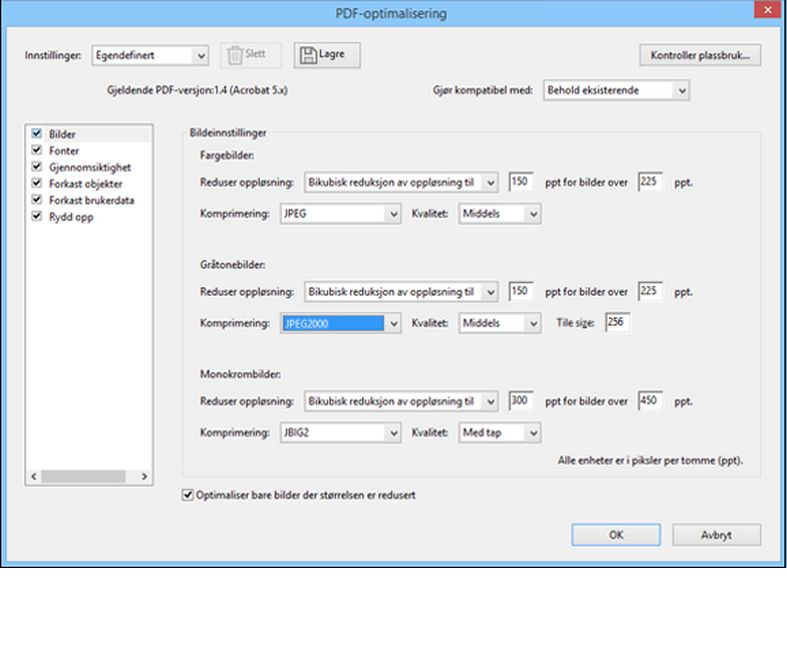The image size is (787, 653).
Task: Open Monokrombilder Reduser oppløsning dropdown
Action: point(401,401)
